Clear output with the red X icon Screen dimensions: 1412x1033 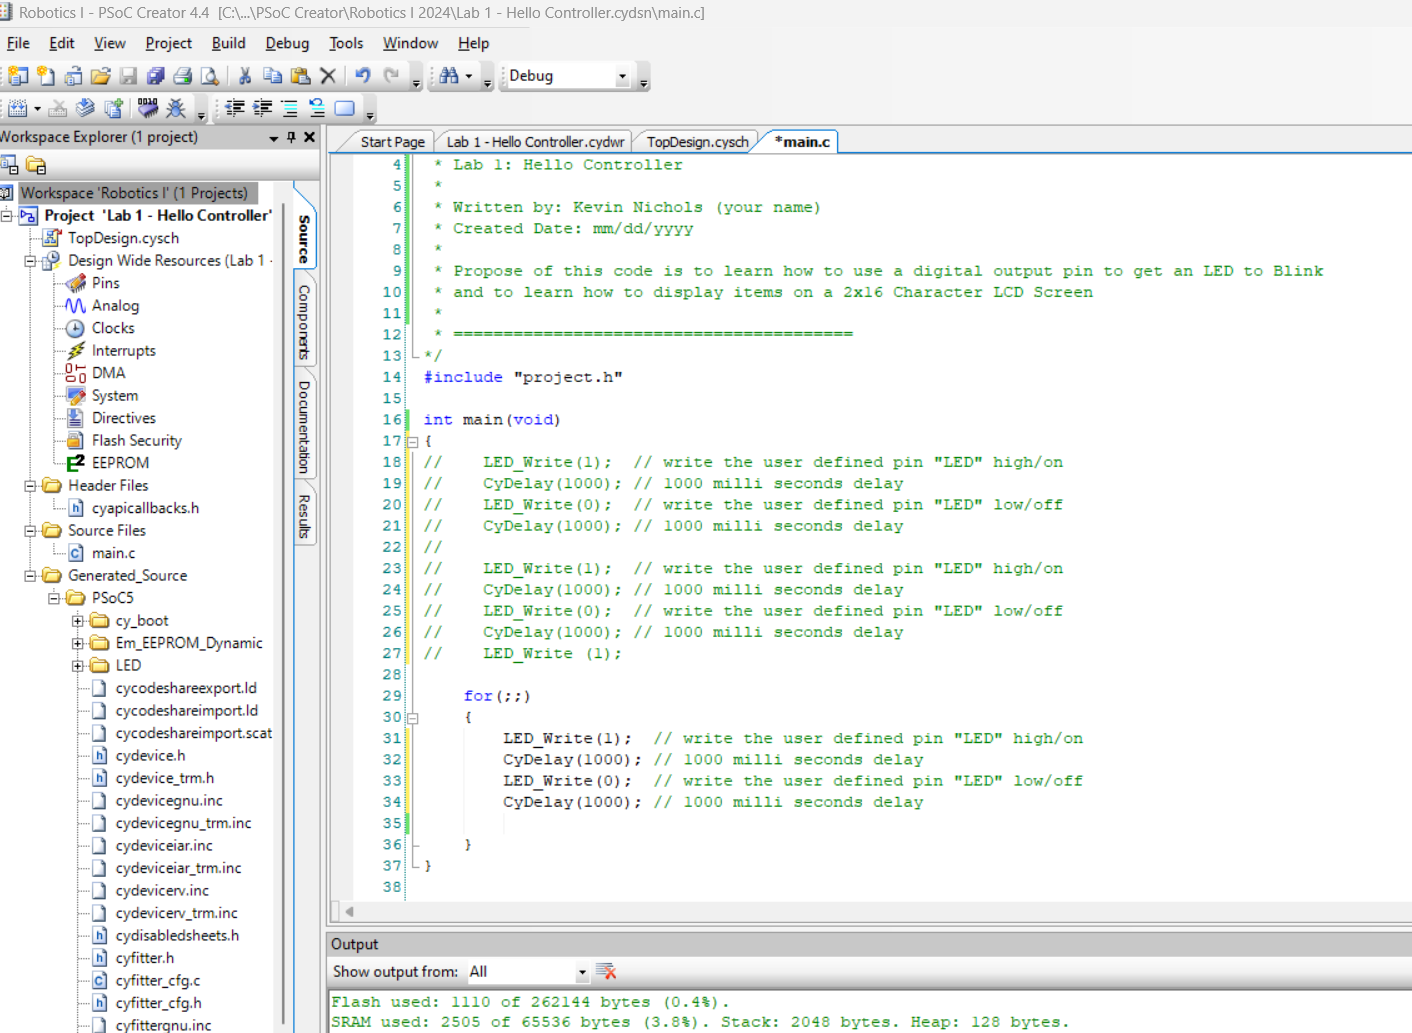pos(606,971)
